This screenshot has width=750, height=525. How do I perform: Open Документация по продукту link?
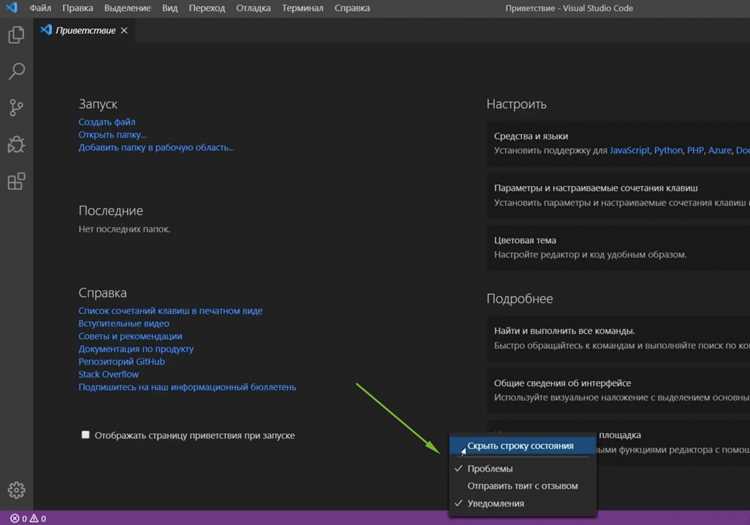(136, 349)
